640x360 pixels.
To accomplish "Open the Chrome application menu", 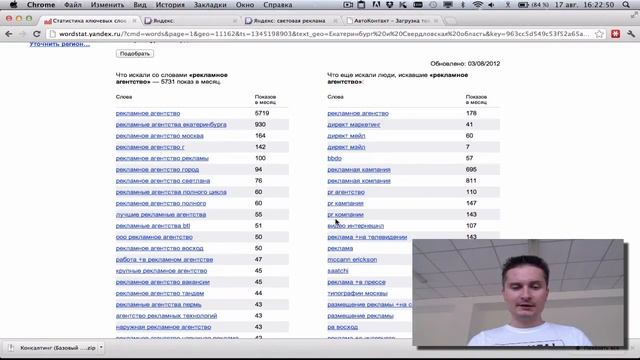I will coord(41,5).
